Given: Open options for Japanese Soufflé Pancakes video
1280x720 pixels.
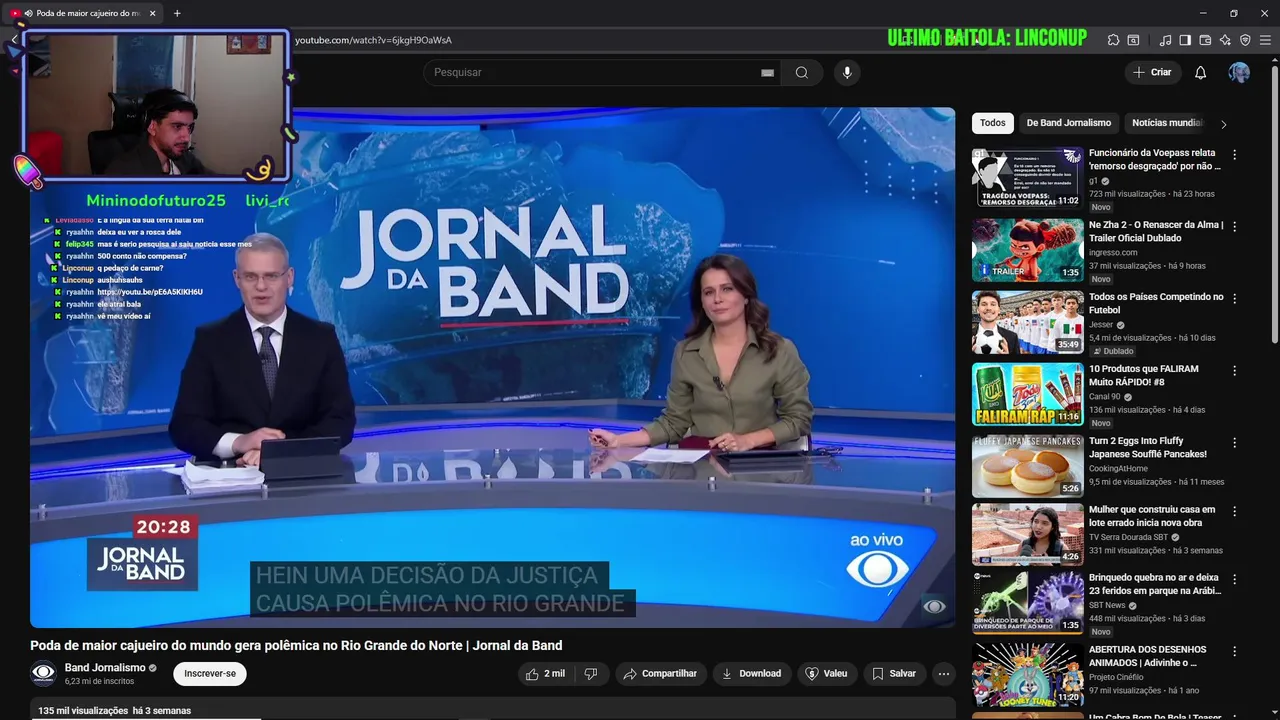Looking at the screenshot, I should tap(1234, 443).
